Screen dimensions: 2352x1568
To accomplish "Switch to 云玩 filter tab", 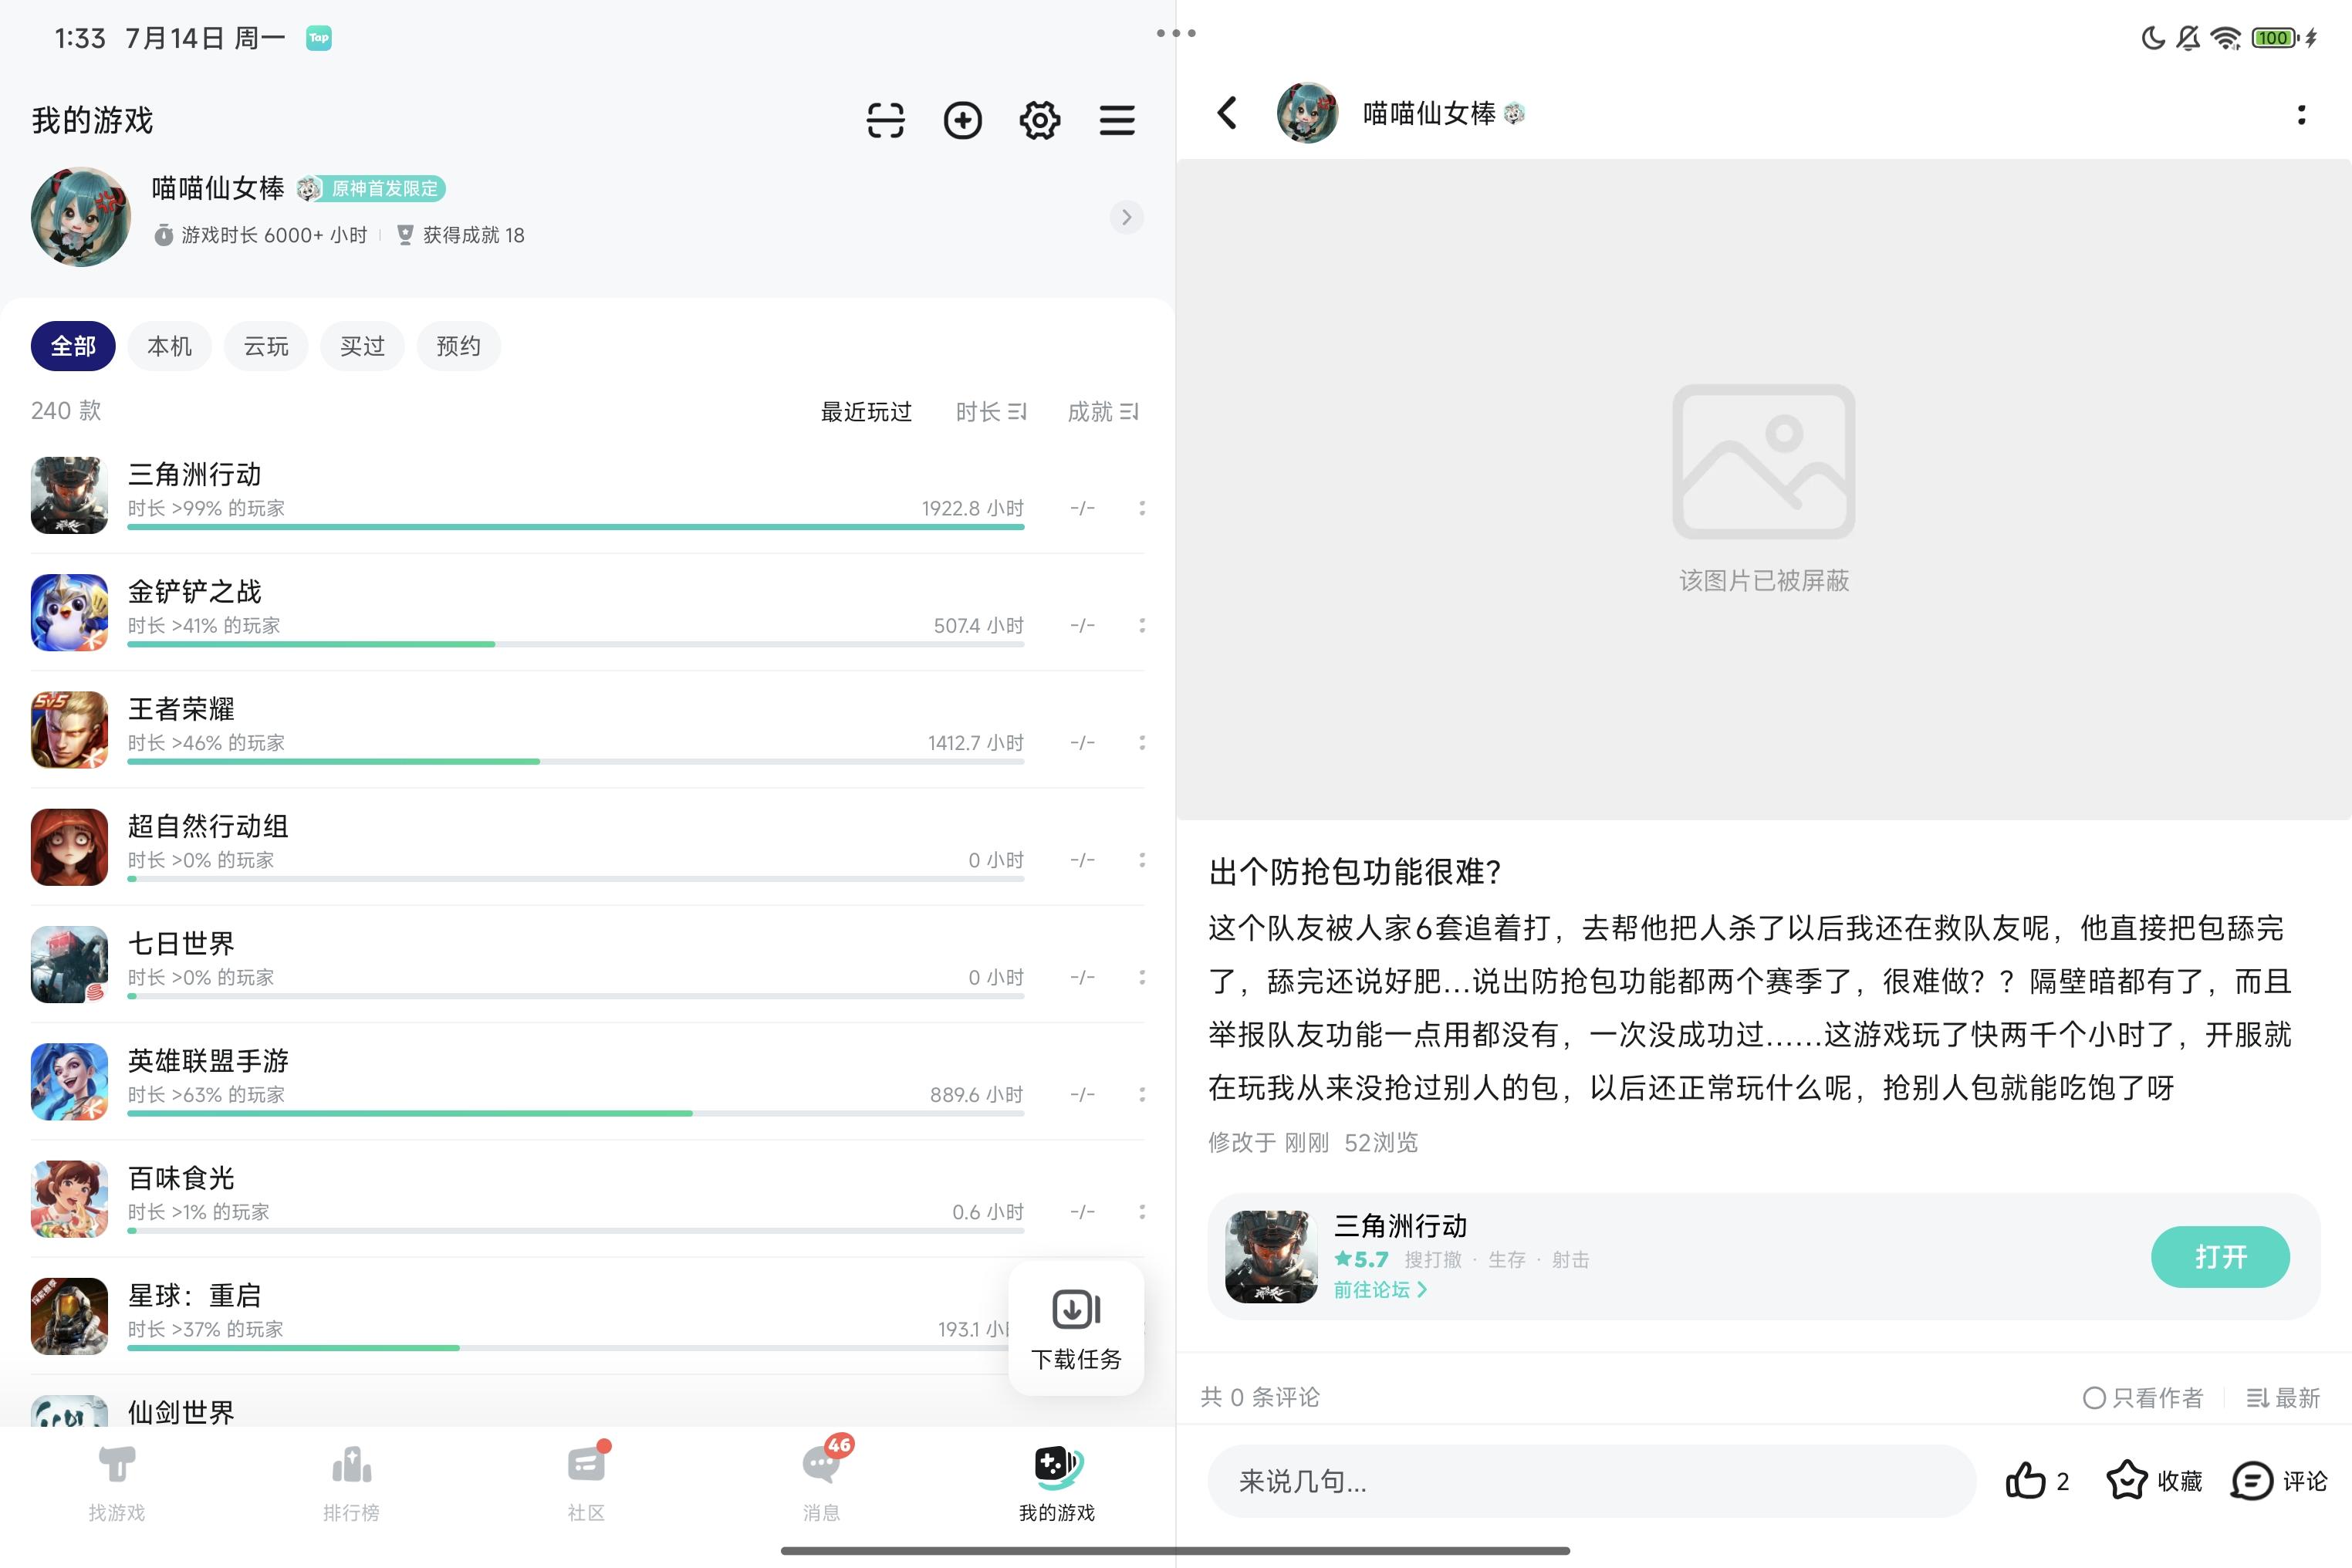I will point(266,346).
